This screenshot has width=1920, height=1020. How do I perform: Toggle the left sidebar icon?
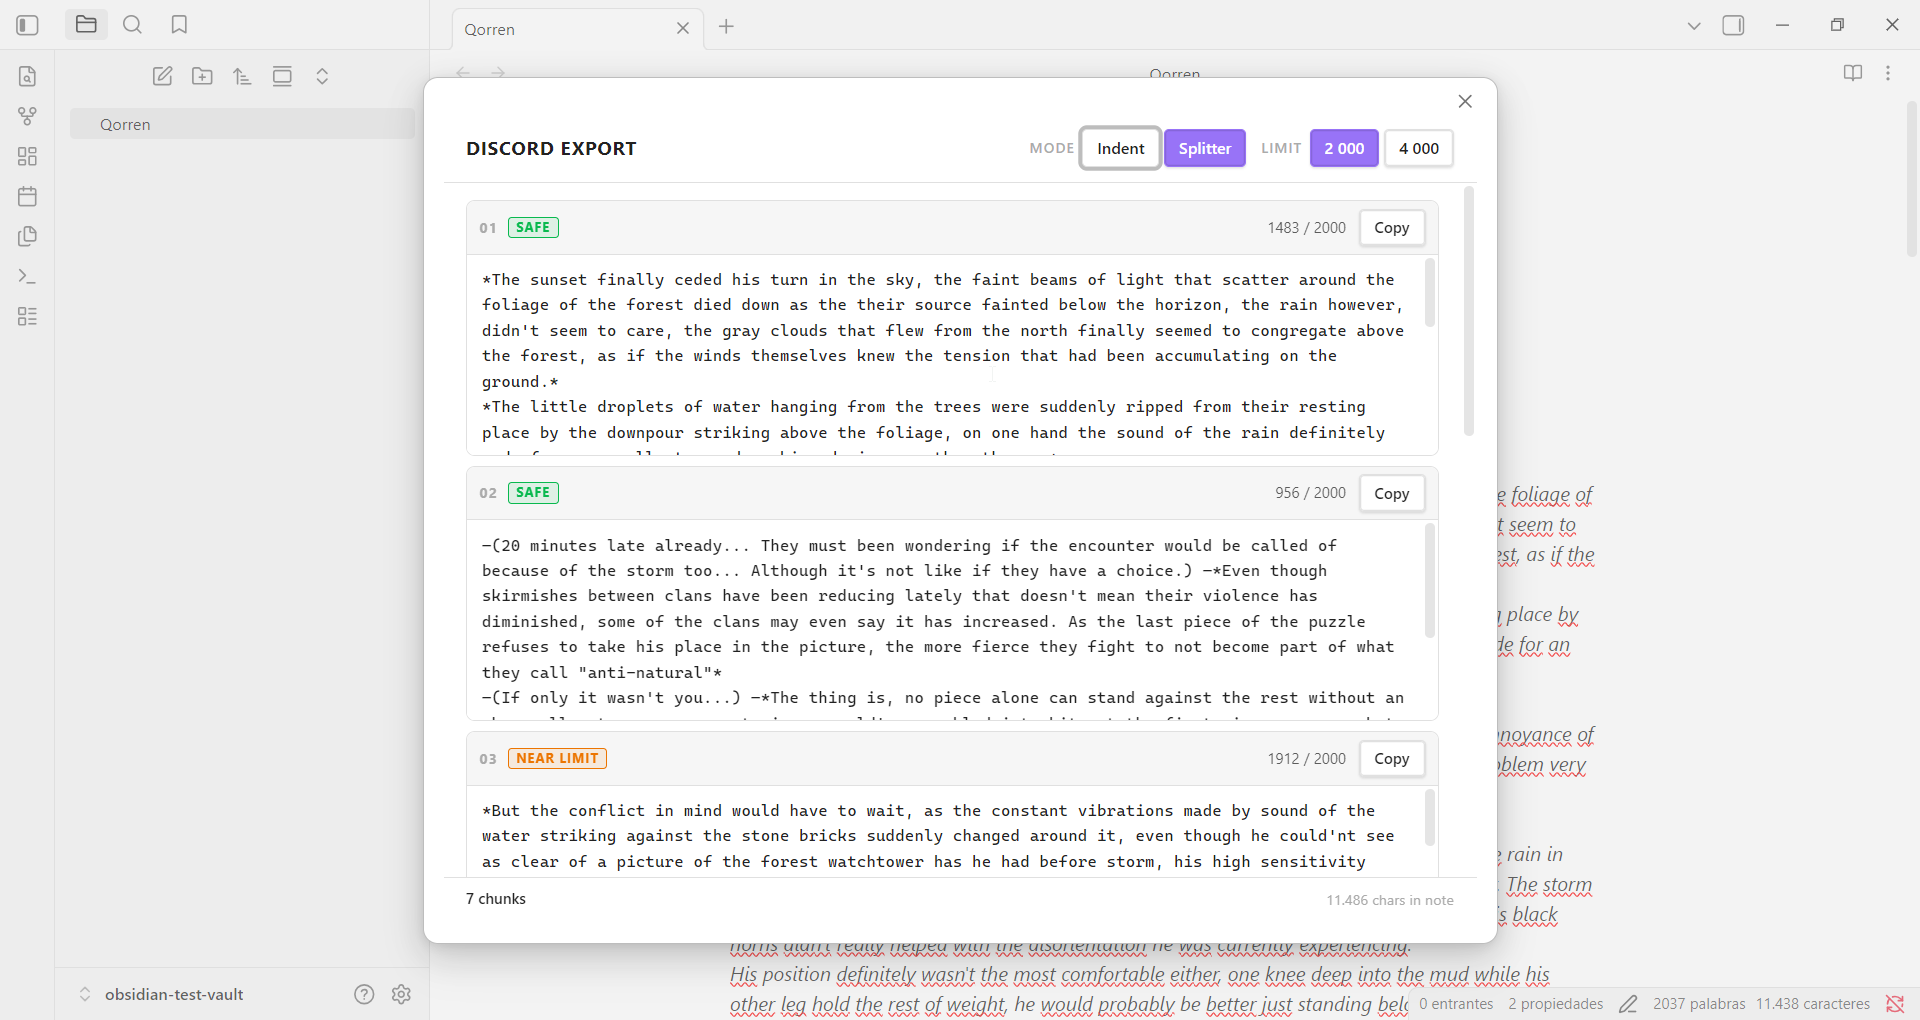28,25
